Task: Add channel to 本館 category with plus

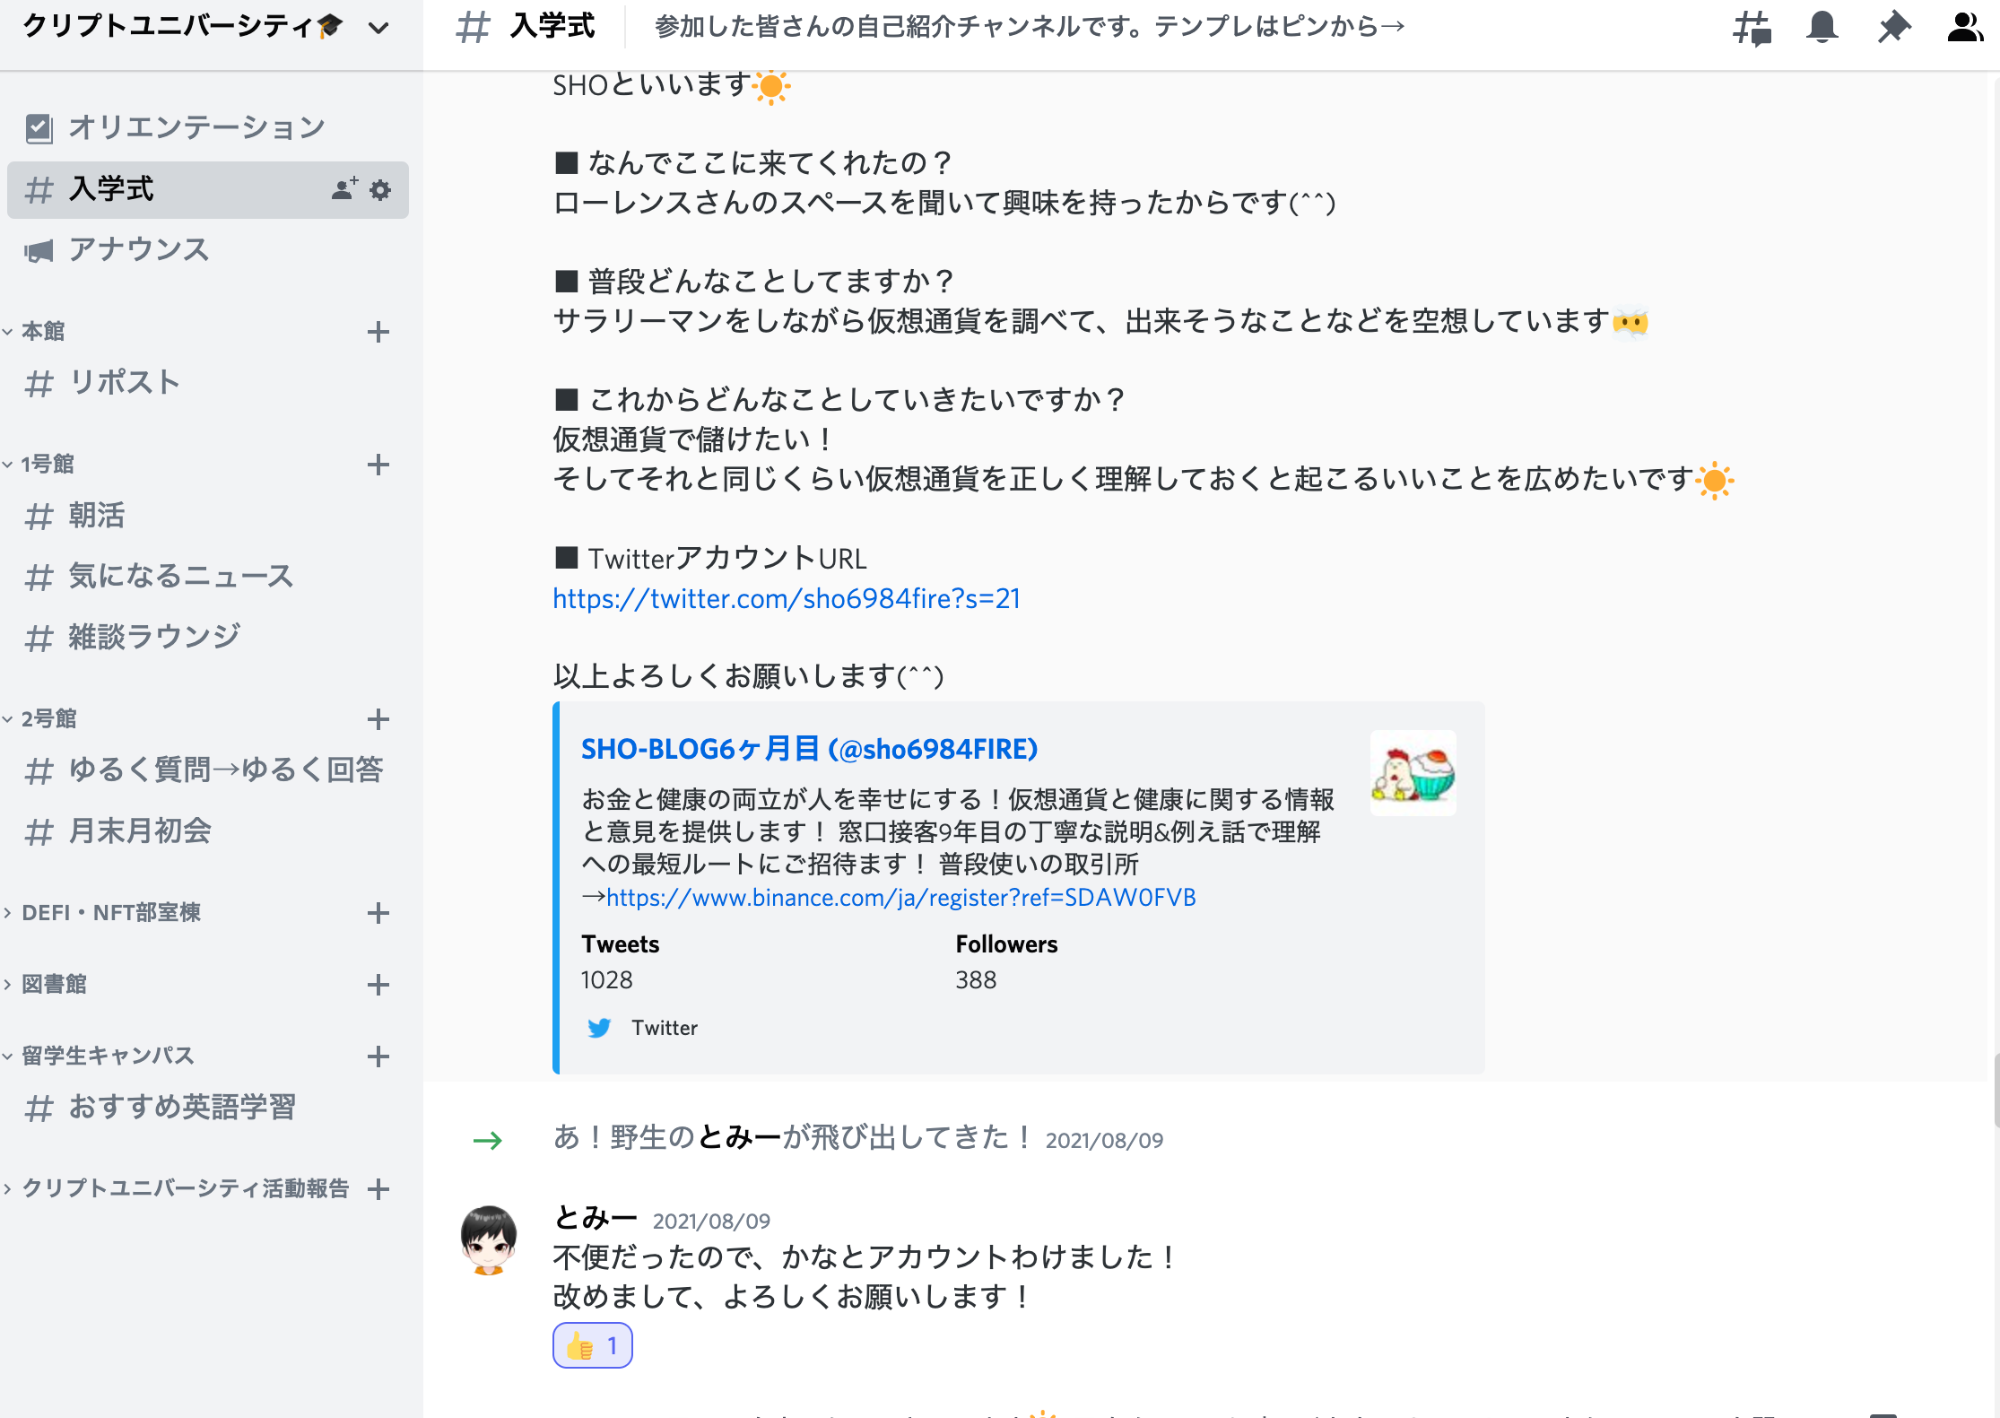Action: tap(378, 332)
